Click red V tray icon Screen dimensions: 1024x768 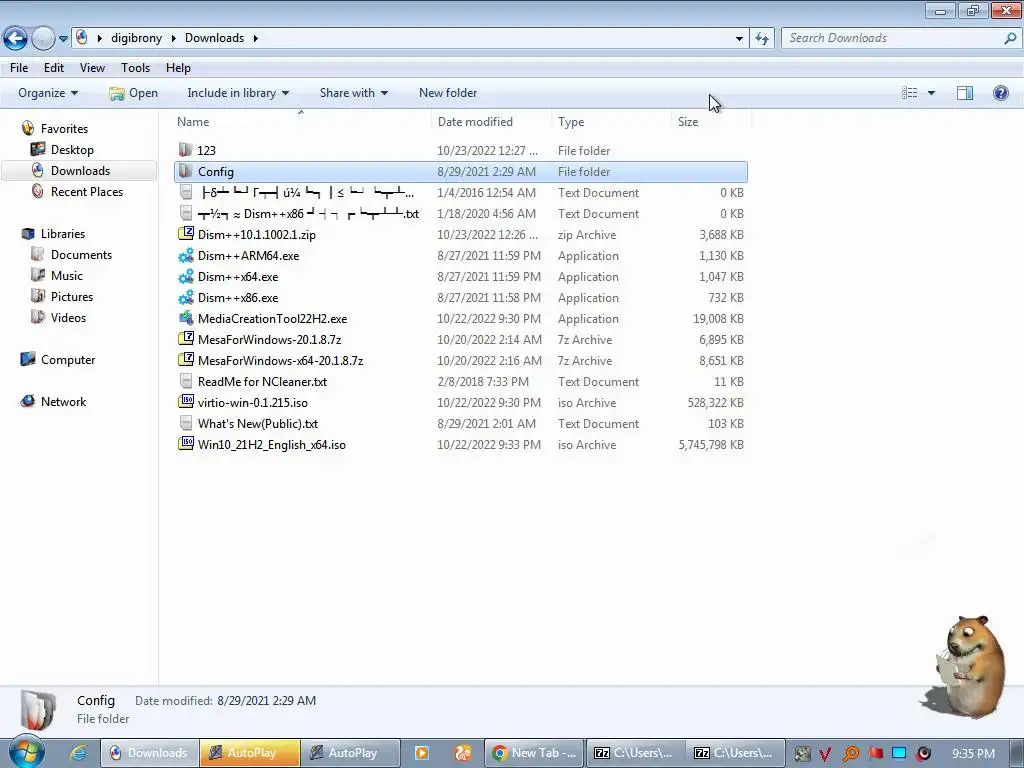pyautogui.click(x=825, y=754)
